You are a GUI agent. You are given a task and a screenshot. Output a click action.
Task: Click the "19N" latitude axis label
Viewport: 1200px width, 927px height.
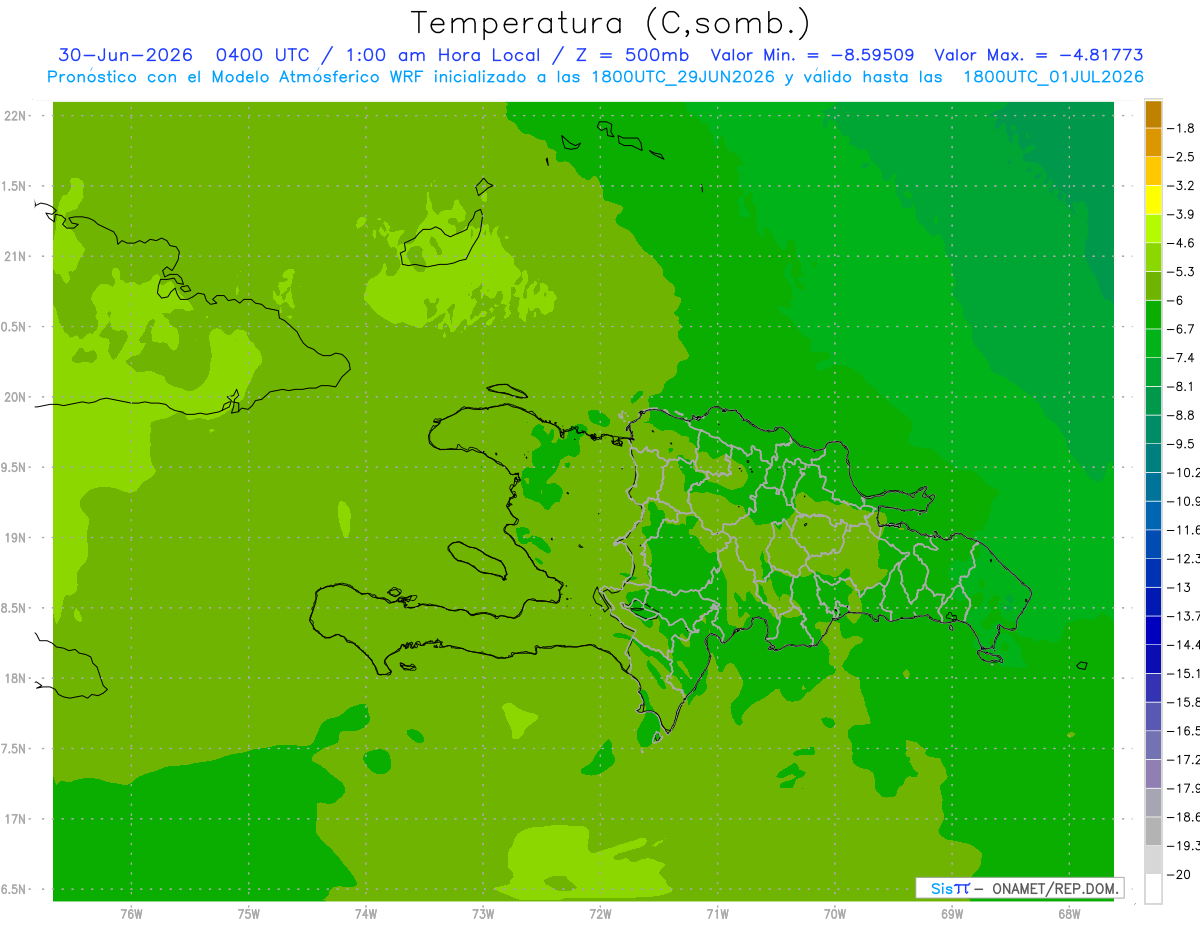[15, 538]
